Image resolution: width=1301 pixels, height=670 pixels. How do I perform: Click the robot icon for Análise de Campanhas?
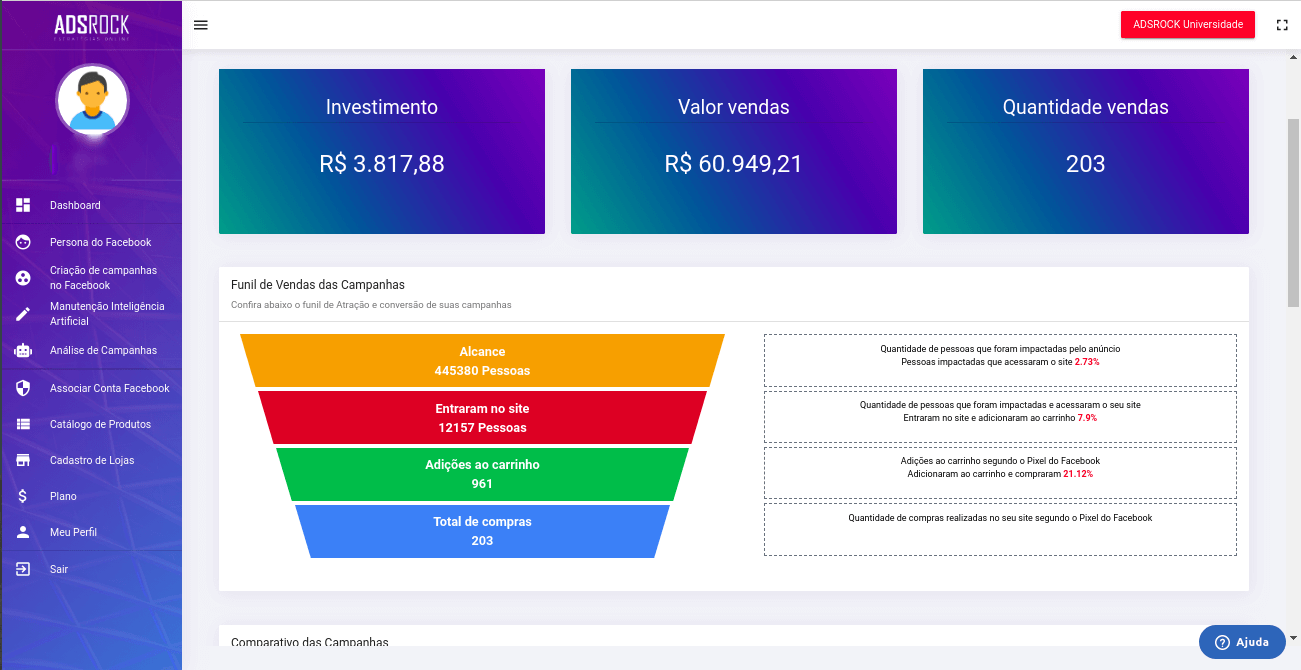[x=23, y=351]
